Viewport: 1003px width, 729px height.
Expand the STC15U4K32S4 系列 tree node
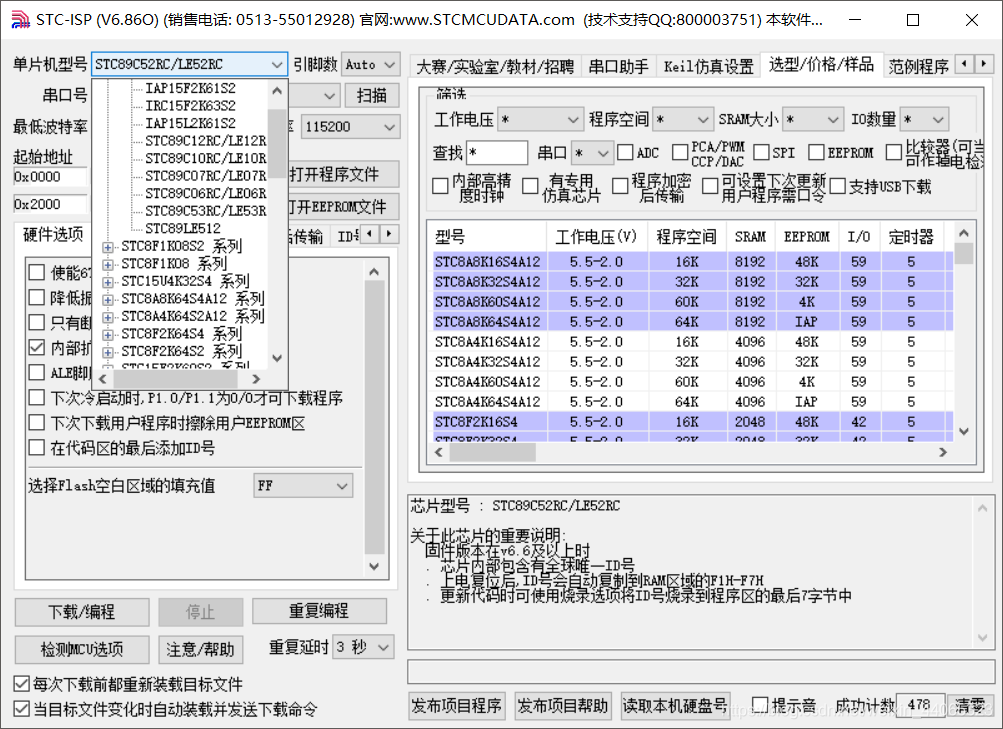(x=107, y=281)
